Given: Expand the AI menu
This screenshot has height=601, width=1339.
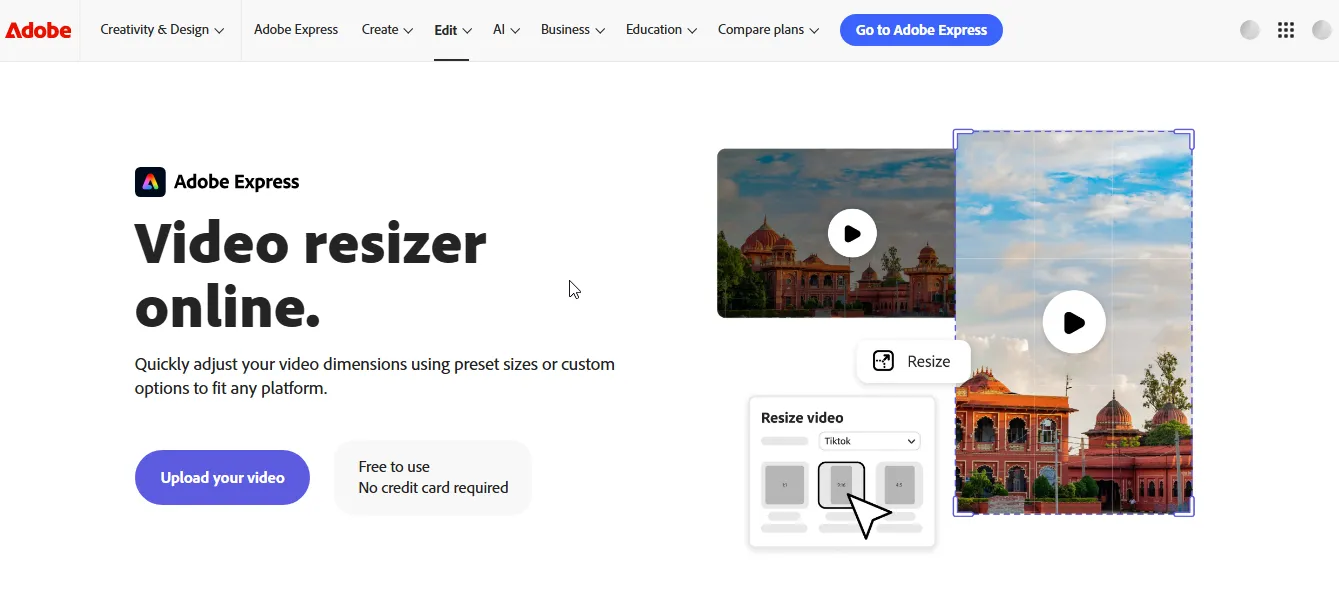Looking at the screenshot, I should coord(506,30).
